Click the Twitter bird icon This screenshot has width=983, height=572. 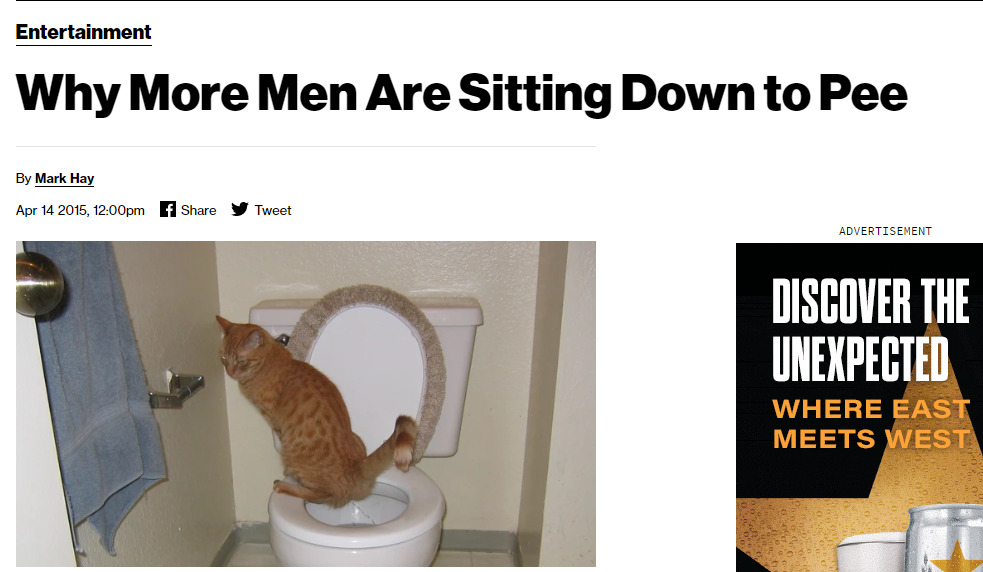click(x=239, y=209)
